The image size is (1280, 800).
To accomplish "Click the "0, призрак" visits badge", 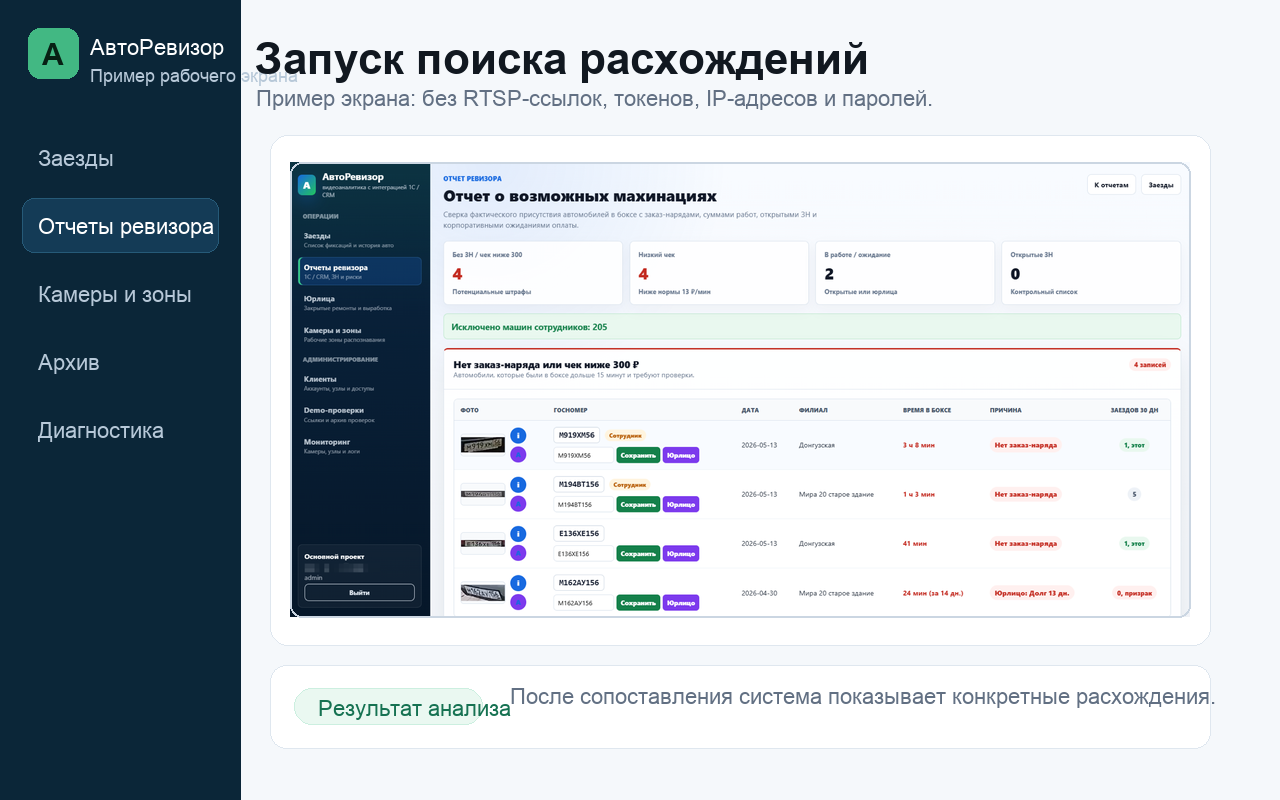I will click(1134, 592).
